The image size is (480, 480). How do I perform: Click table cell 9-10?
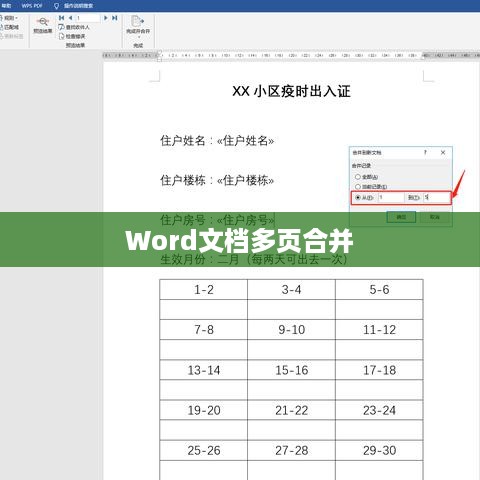291,330
